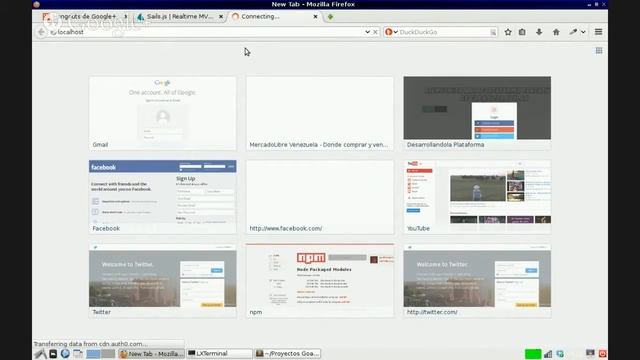The height and width of the screenshot is (360, 640).
Task: Launch the web browser globe panel icon
Action: click(x=65, y=353)
